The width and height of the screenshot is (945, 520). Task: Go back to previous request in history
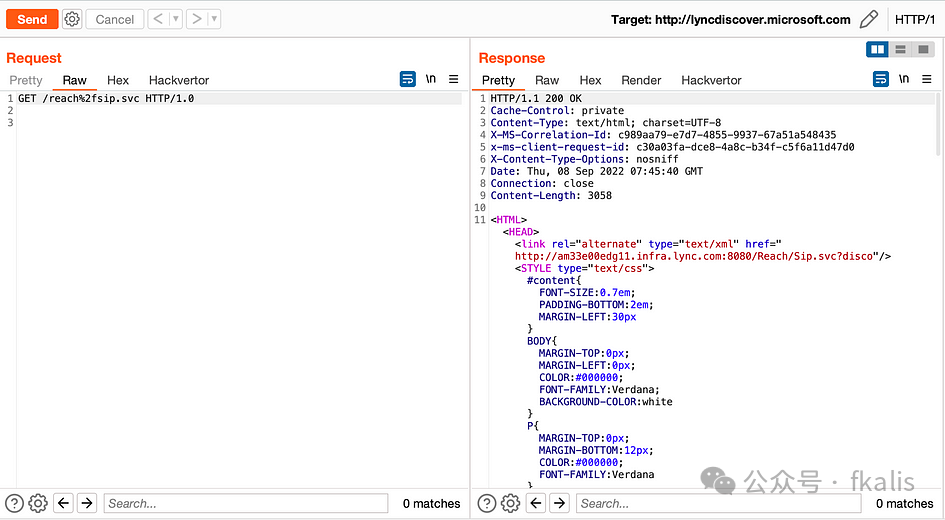pyautogui.click(x=158, y=19)
